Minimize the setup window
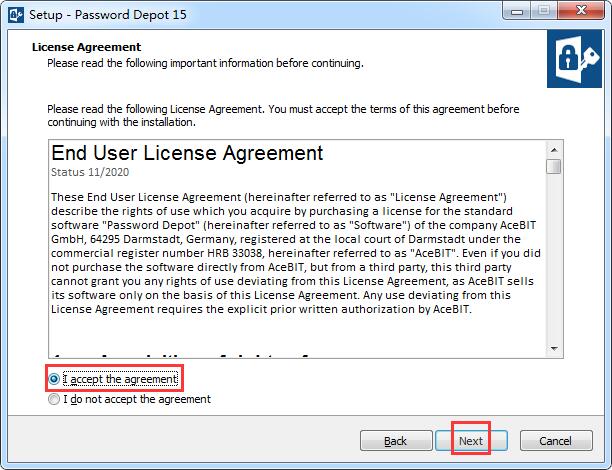612x470 pixels. (517, 11)
